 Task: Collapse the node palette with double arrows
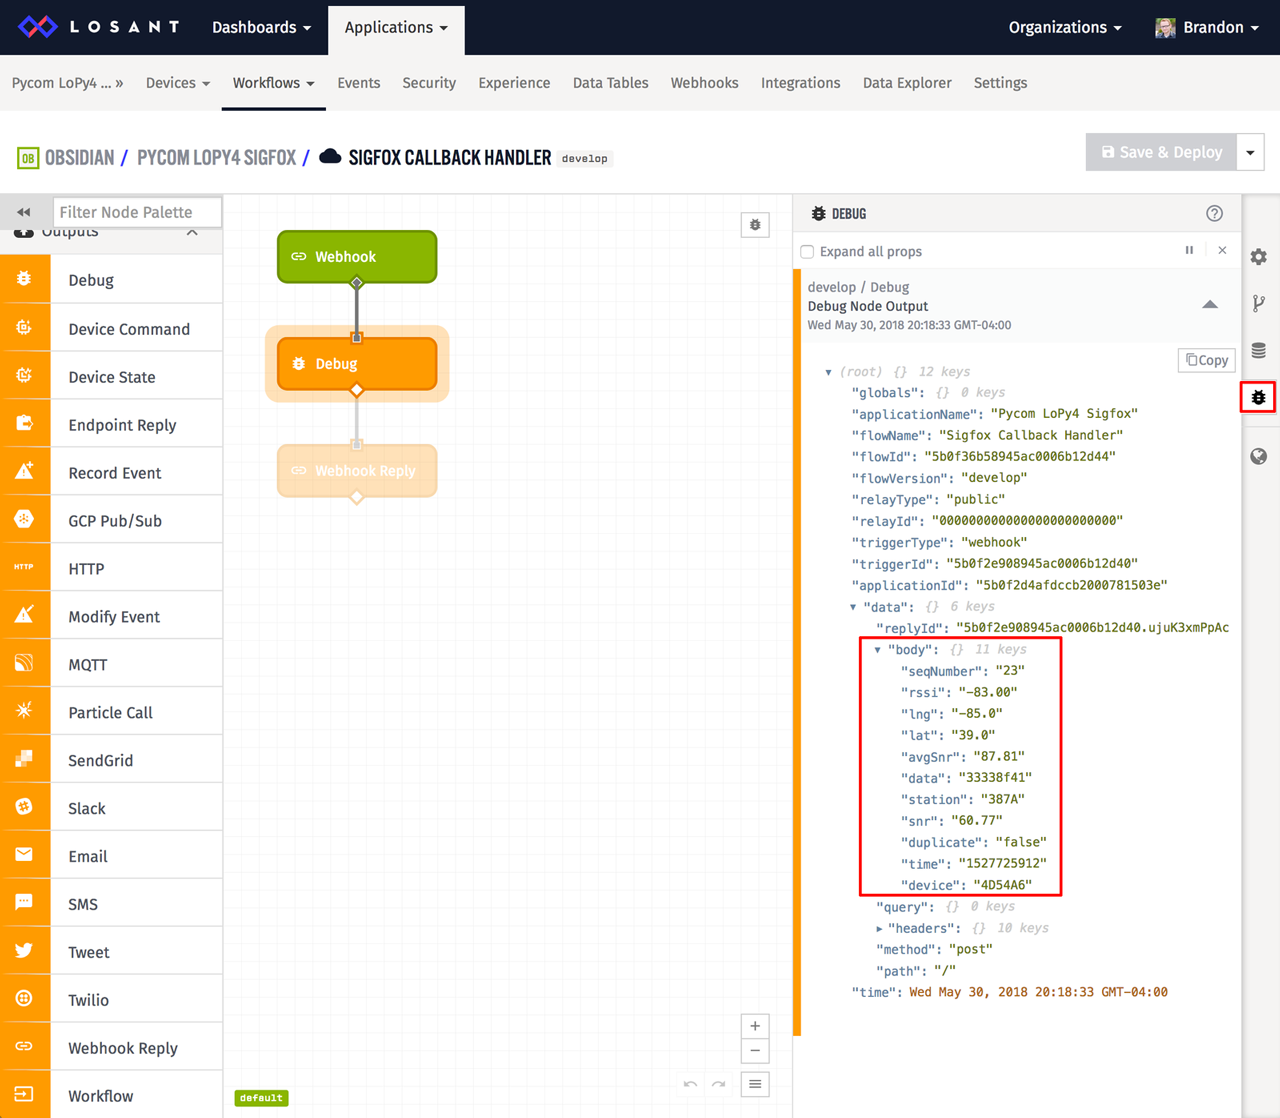pos(24,212)
